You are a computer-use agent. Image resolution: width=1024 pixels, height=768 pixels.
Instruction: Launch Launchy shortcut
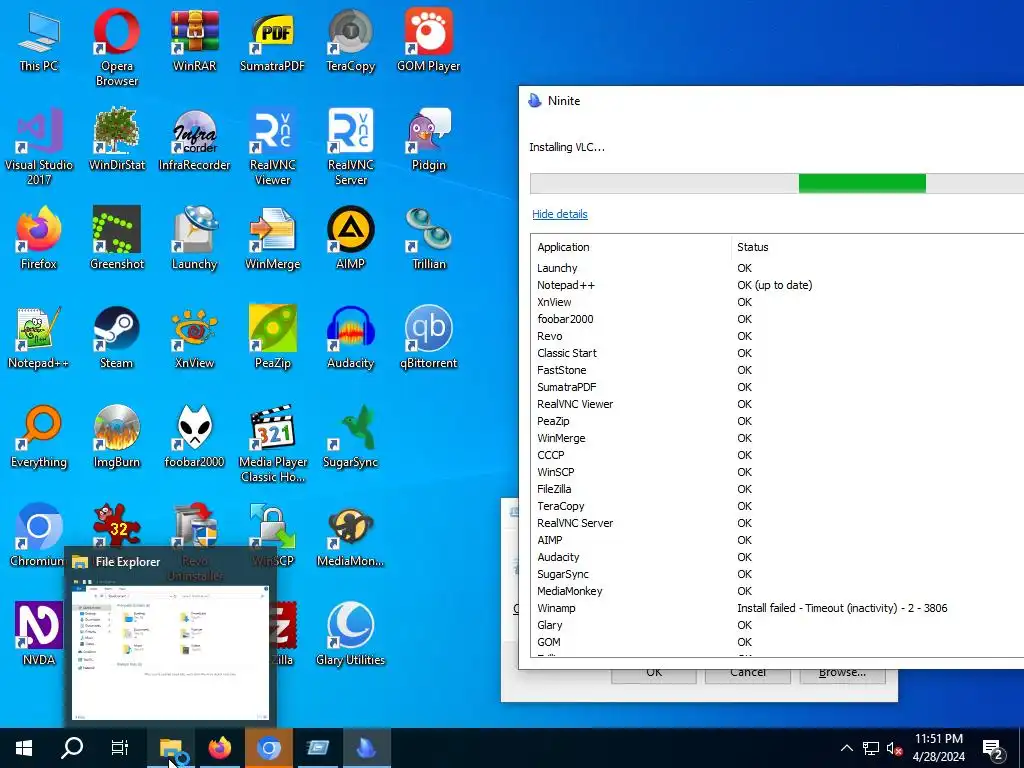pyautogui.click(x=194, y=239)
